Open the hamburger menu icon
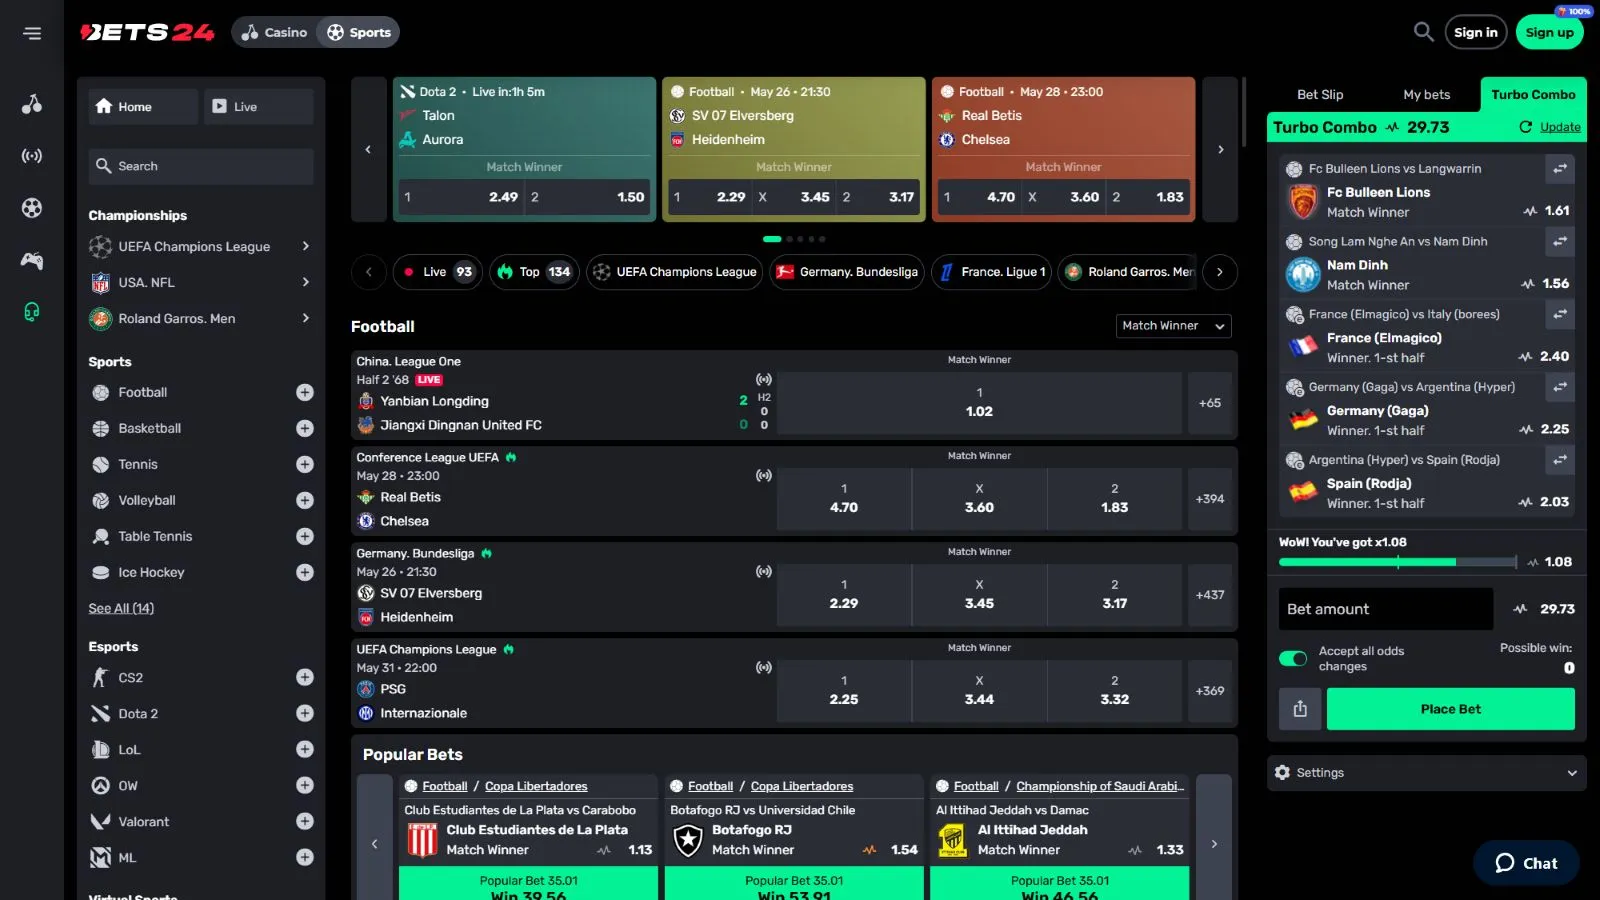Viewport: 1600px width, 900px height. point(32,33)
